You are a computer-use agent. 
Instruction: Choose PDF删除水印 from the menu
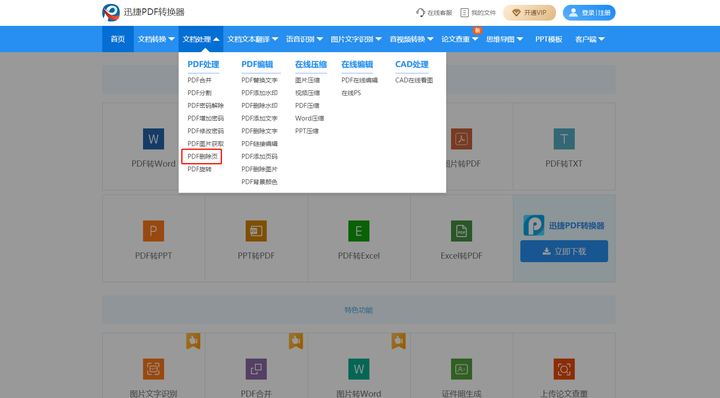tap(259, 106)
